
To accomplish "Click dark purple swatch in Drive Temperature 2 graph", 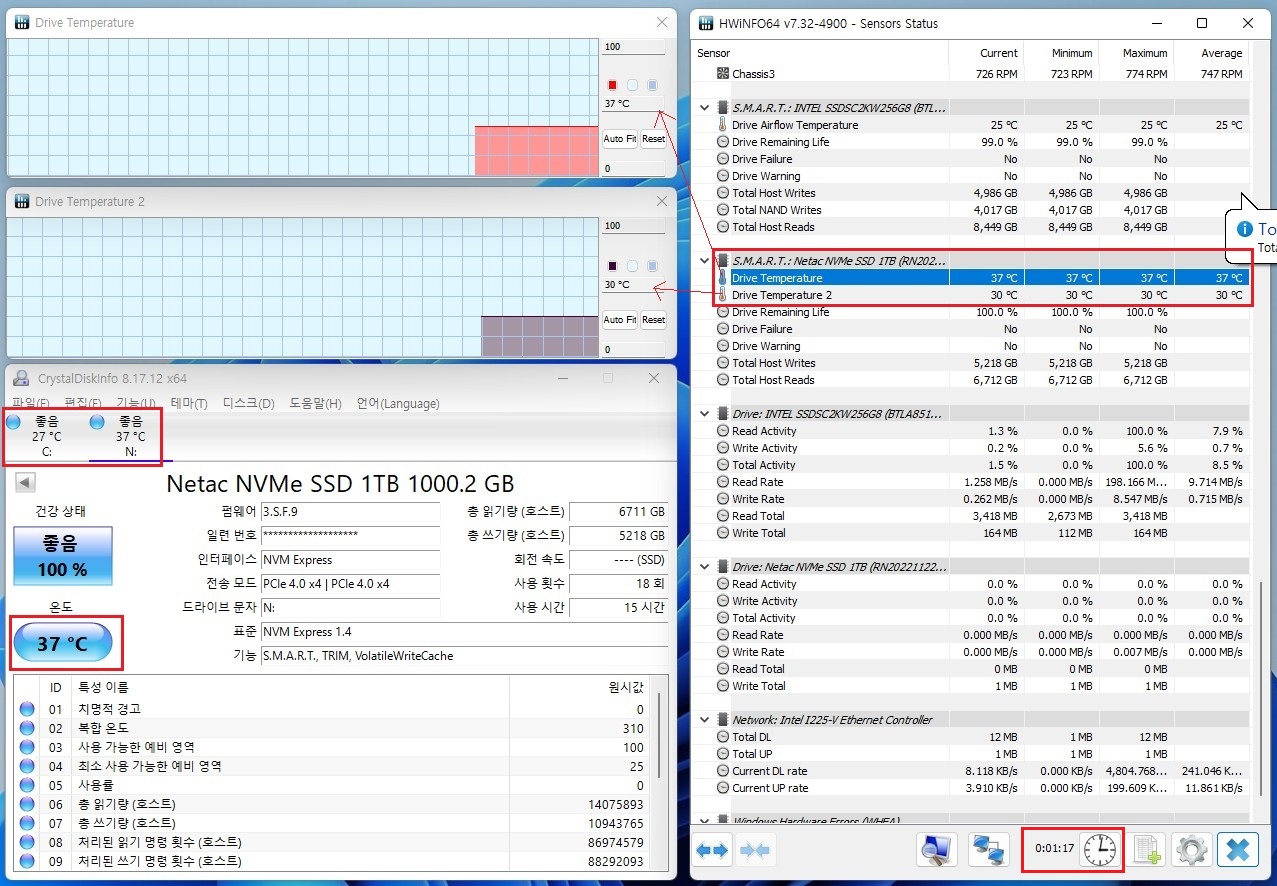I will point(612,266).
